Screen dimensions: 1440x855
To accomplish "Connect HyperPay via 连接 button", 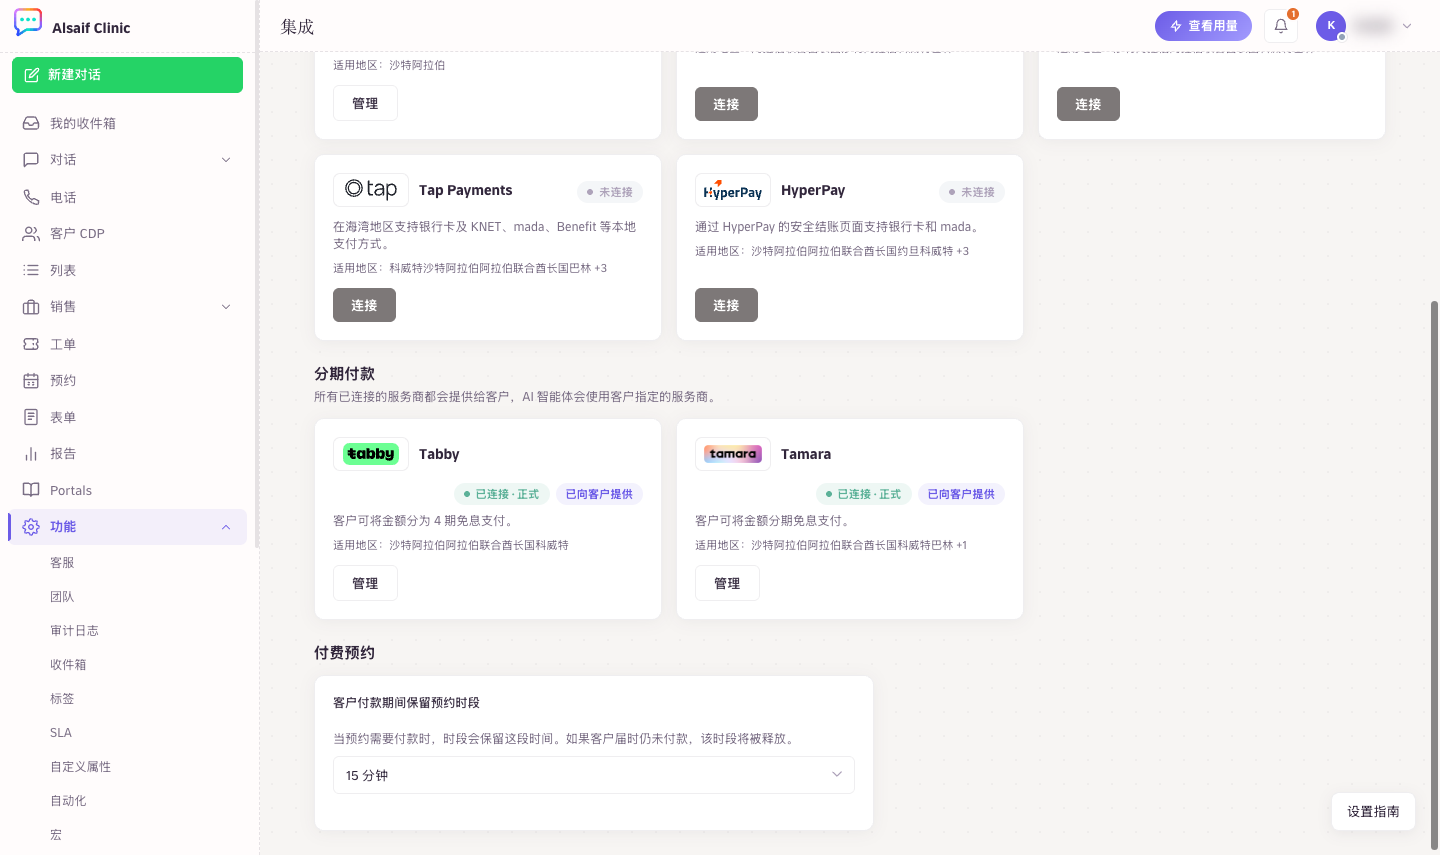I will pyautogui.click(x=726, y=305).
